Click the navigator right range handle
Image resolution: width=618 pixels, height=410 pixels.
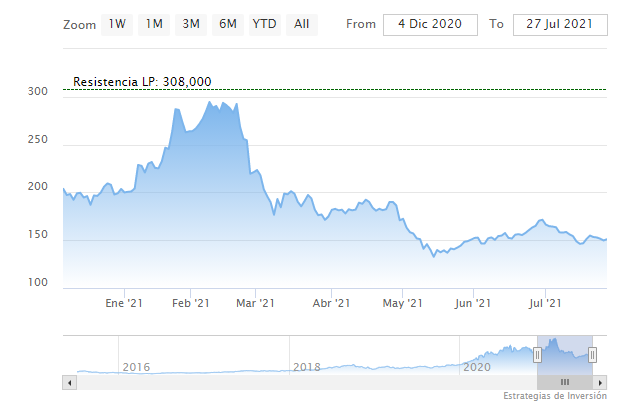(593, 354)
